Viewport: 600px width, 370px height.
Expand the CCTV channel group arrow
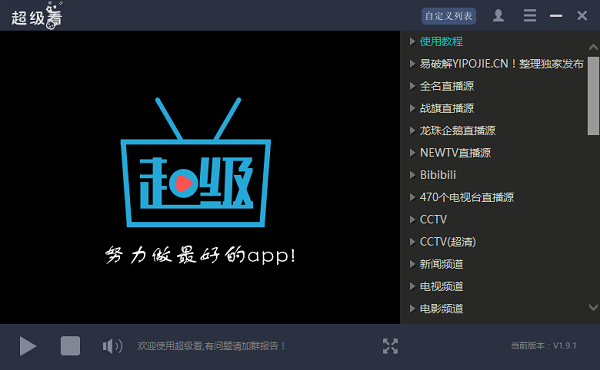[412, 220]
